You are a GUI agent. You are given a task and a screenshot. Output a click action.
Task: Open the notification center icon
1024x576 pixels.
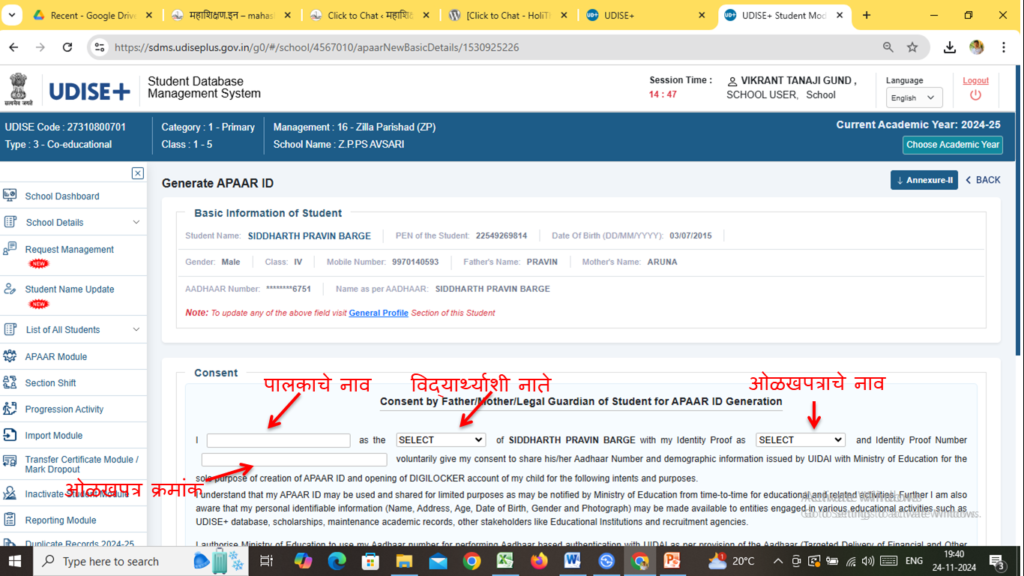(997, 561)
